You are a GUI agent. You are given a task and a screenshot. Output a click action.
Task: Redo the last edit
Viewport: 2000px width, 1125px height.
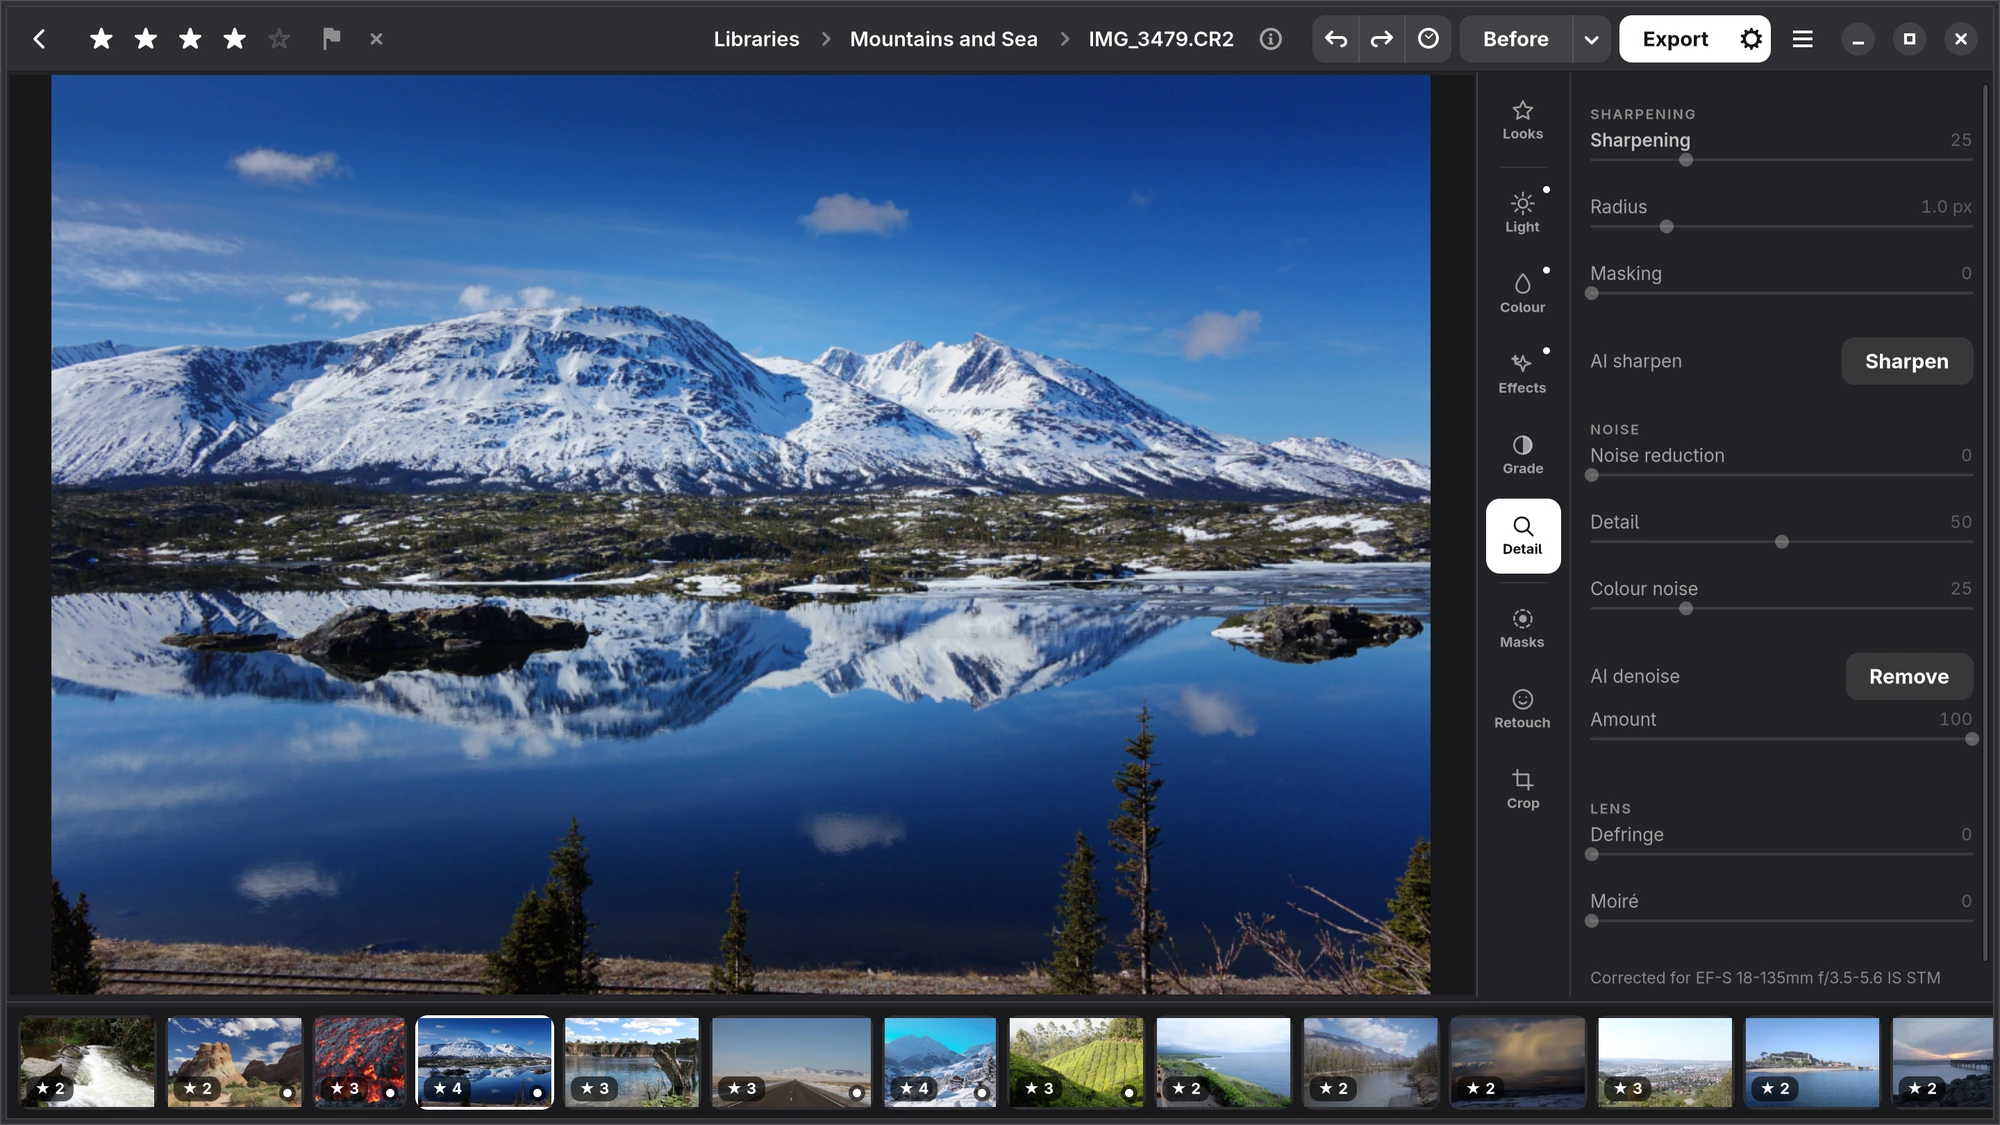click(1382, 39)
